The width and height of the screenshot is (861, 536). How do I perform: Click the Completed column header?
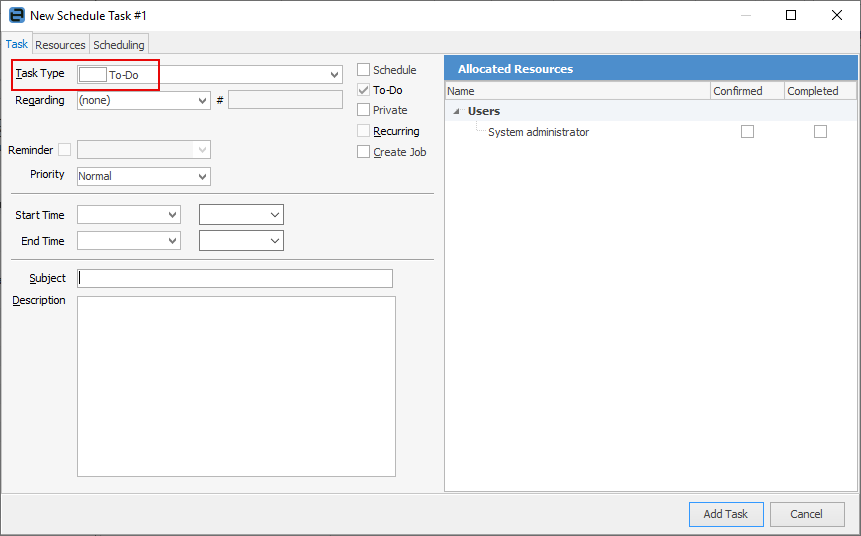820,91
